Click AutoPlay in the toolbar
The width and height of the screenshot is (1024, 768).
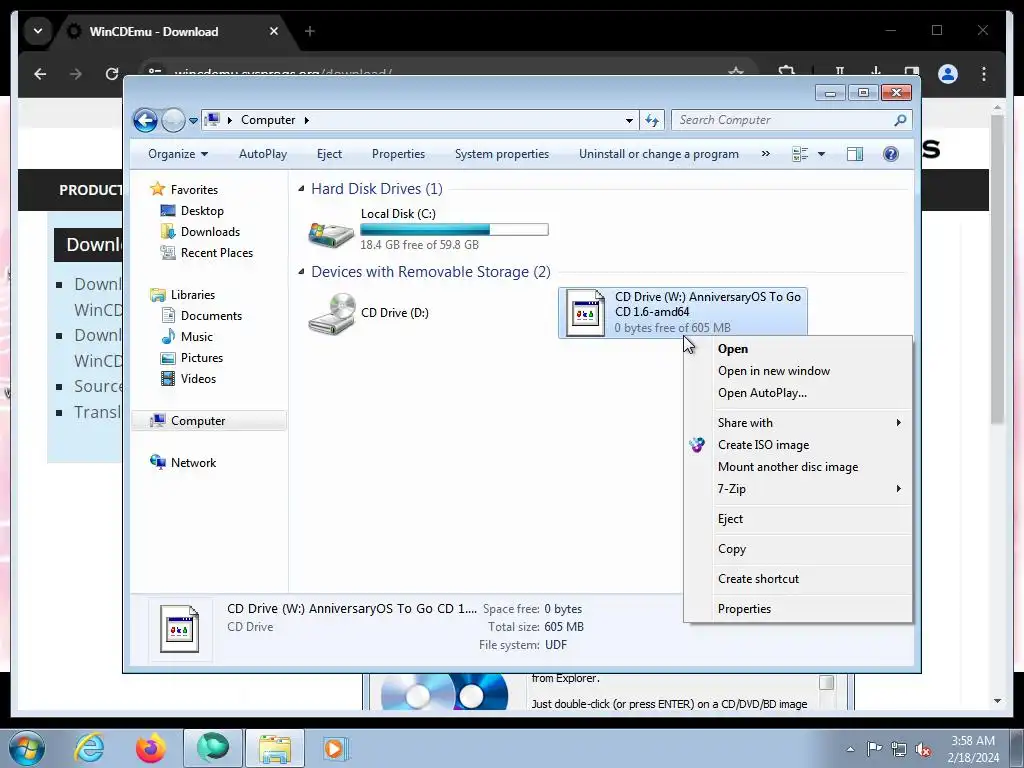(263, 154)
